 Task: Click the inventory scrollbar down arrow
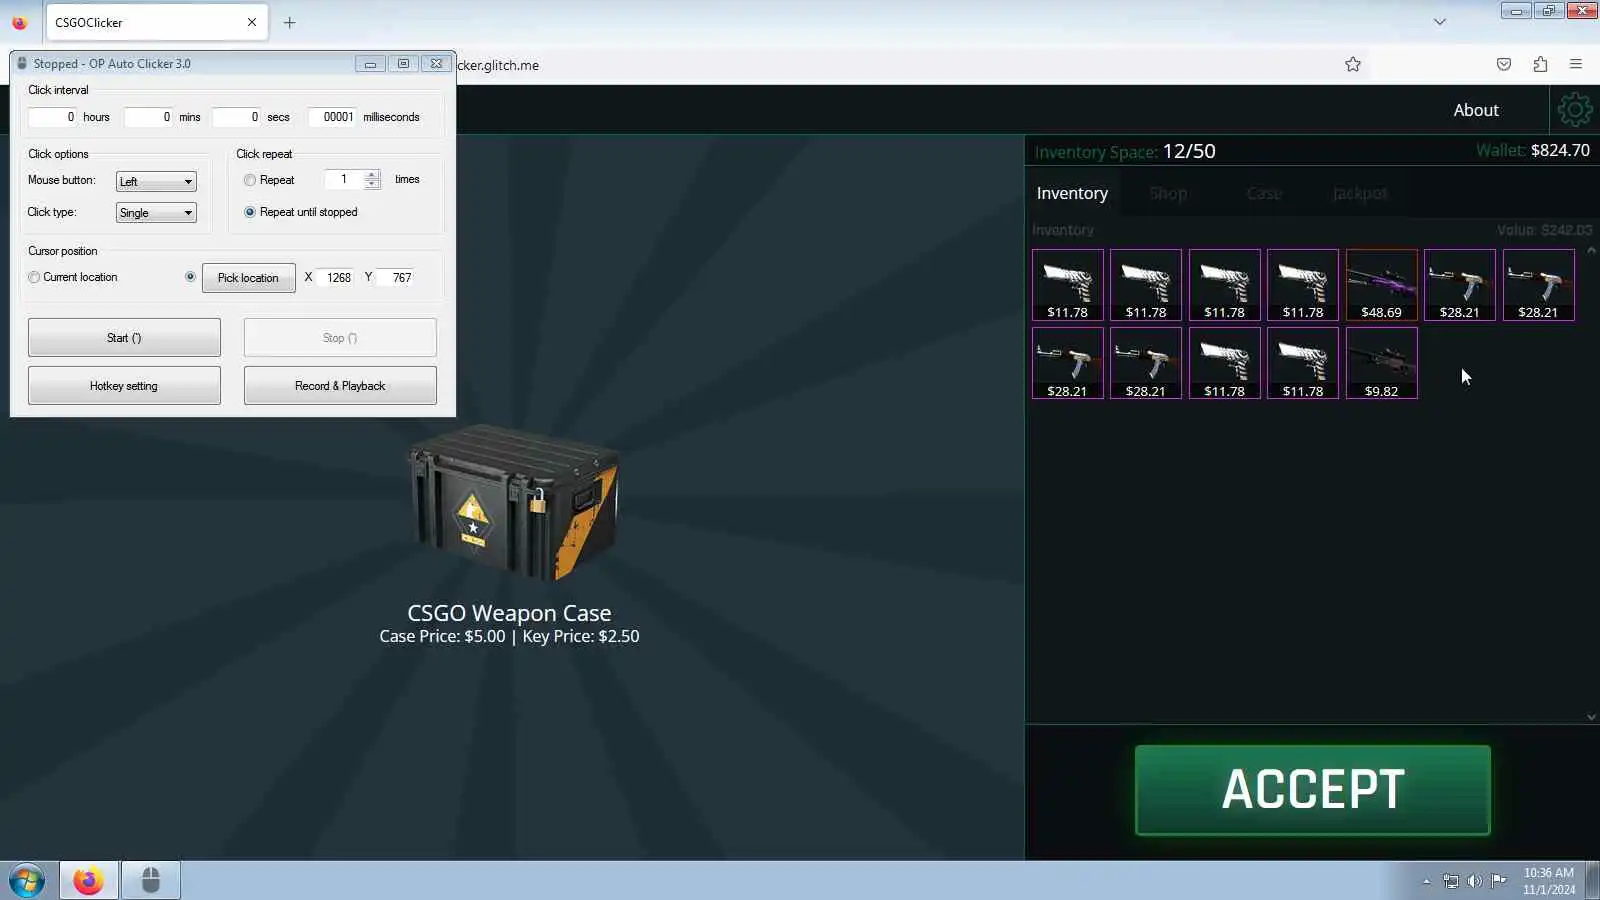click(x=1591, y=717)
